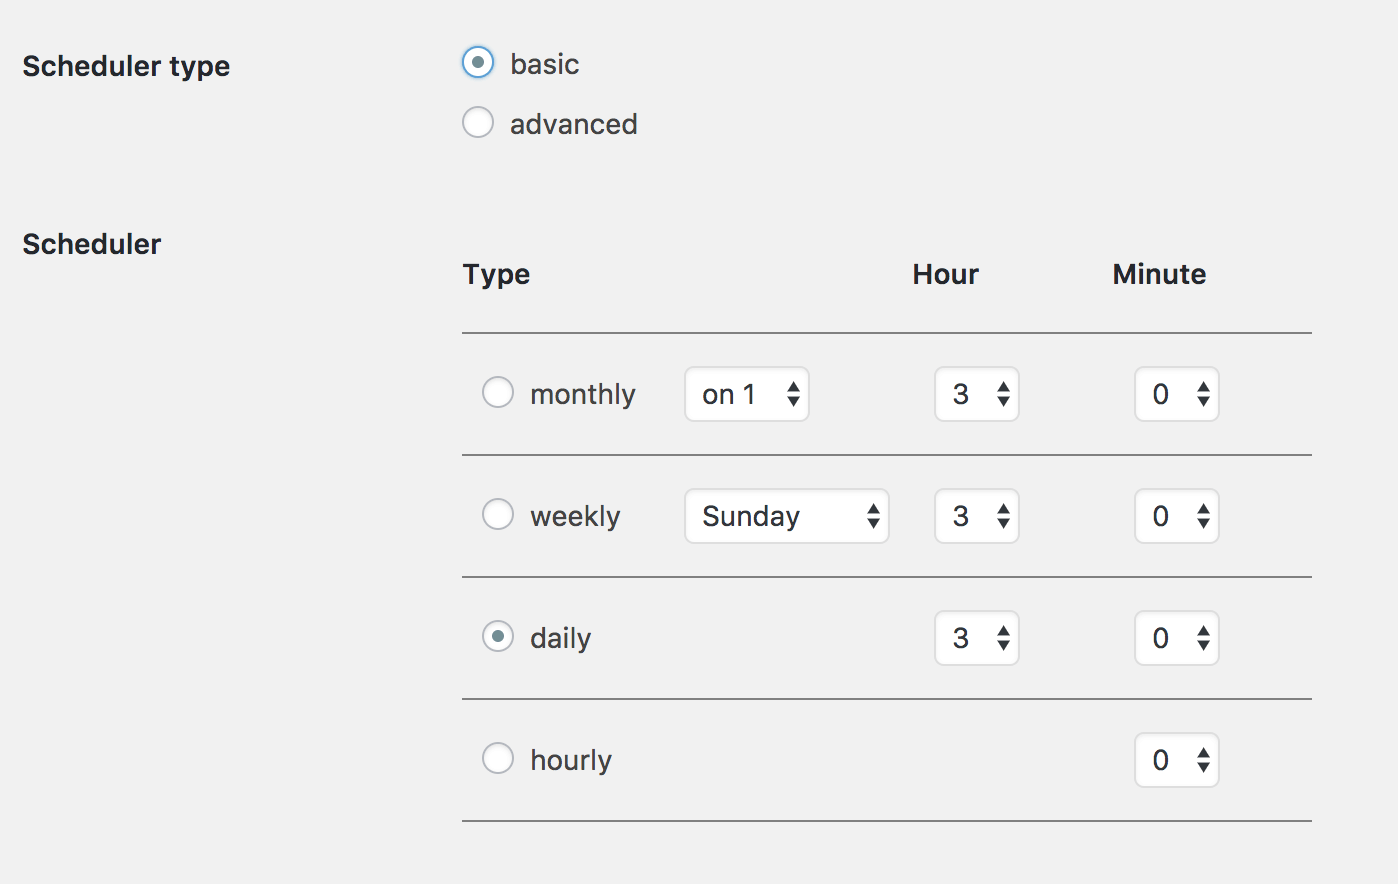
Task: Open the monthly hour dropdown
Action: point(976,394)
